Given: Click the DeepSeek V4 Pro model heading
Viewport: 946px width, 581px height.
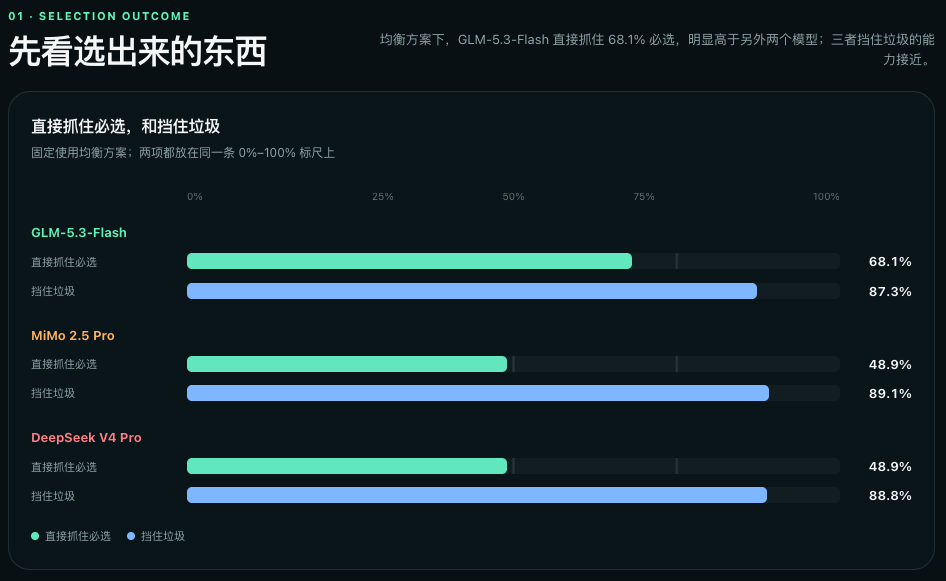Looking at the screenshot, I should (x=86, y=437).
